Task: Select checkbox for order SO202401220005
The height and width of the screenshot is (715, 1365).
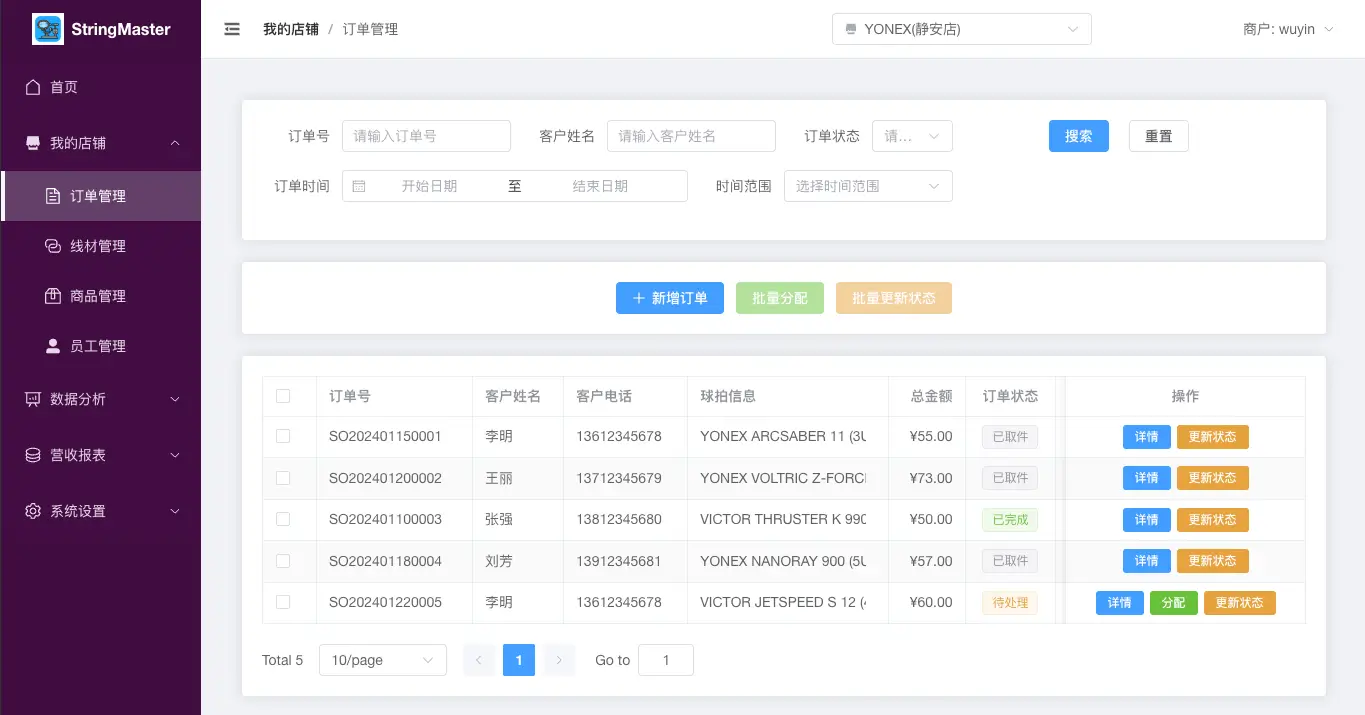Action: pyautogui.click(x=283, y=602)
